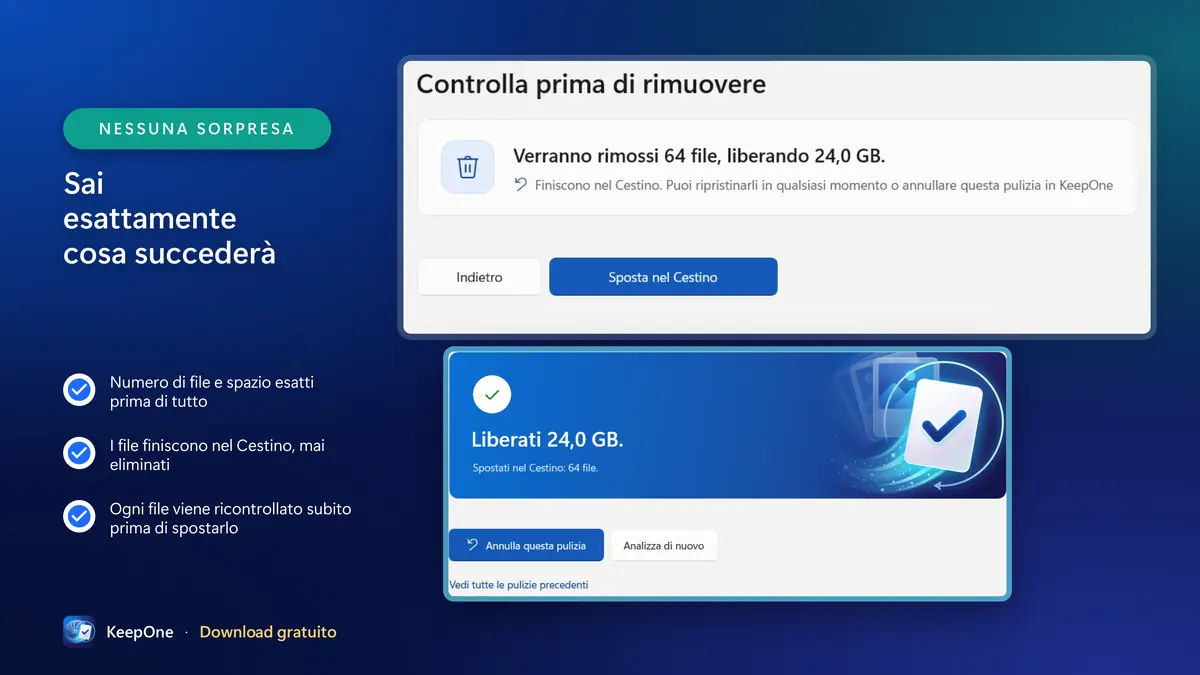Click the green checkmark circle above 'Liberati 24,0 GB.'

coord(491,395)
